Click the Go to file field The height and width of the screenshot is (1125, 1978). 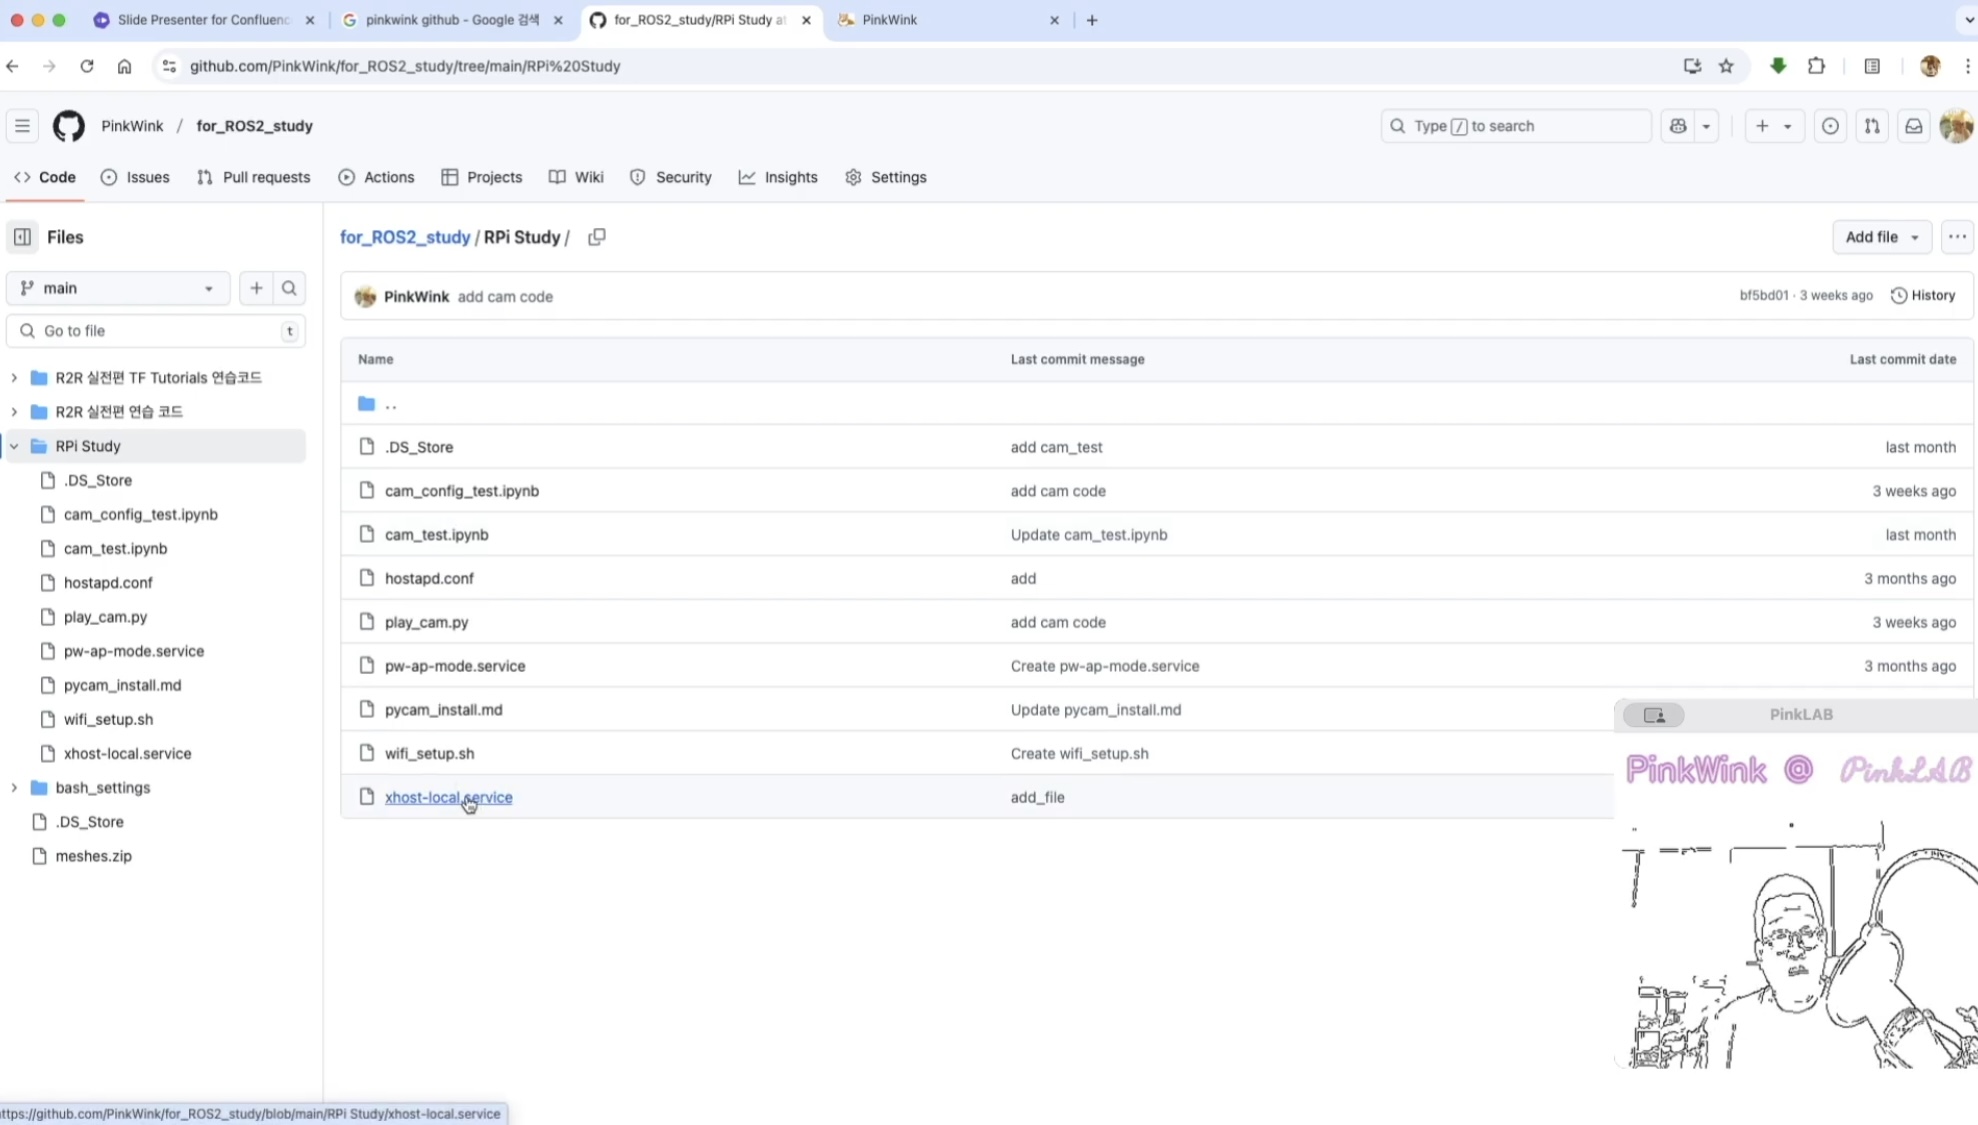point(155,331)
